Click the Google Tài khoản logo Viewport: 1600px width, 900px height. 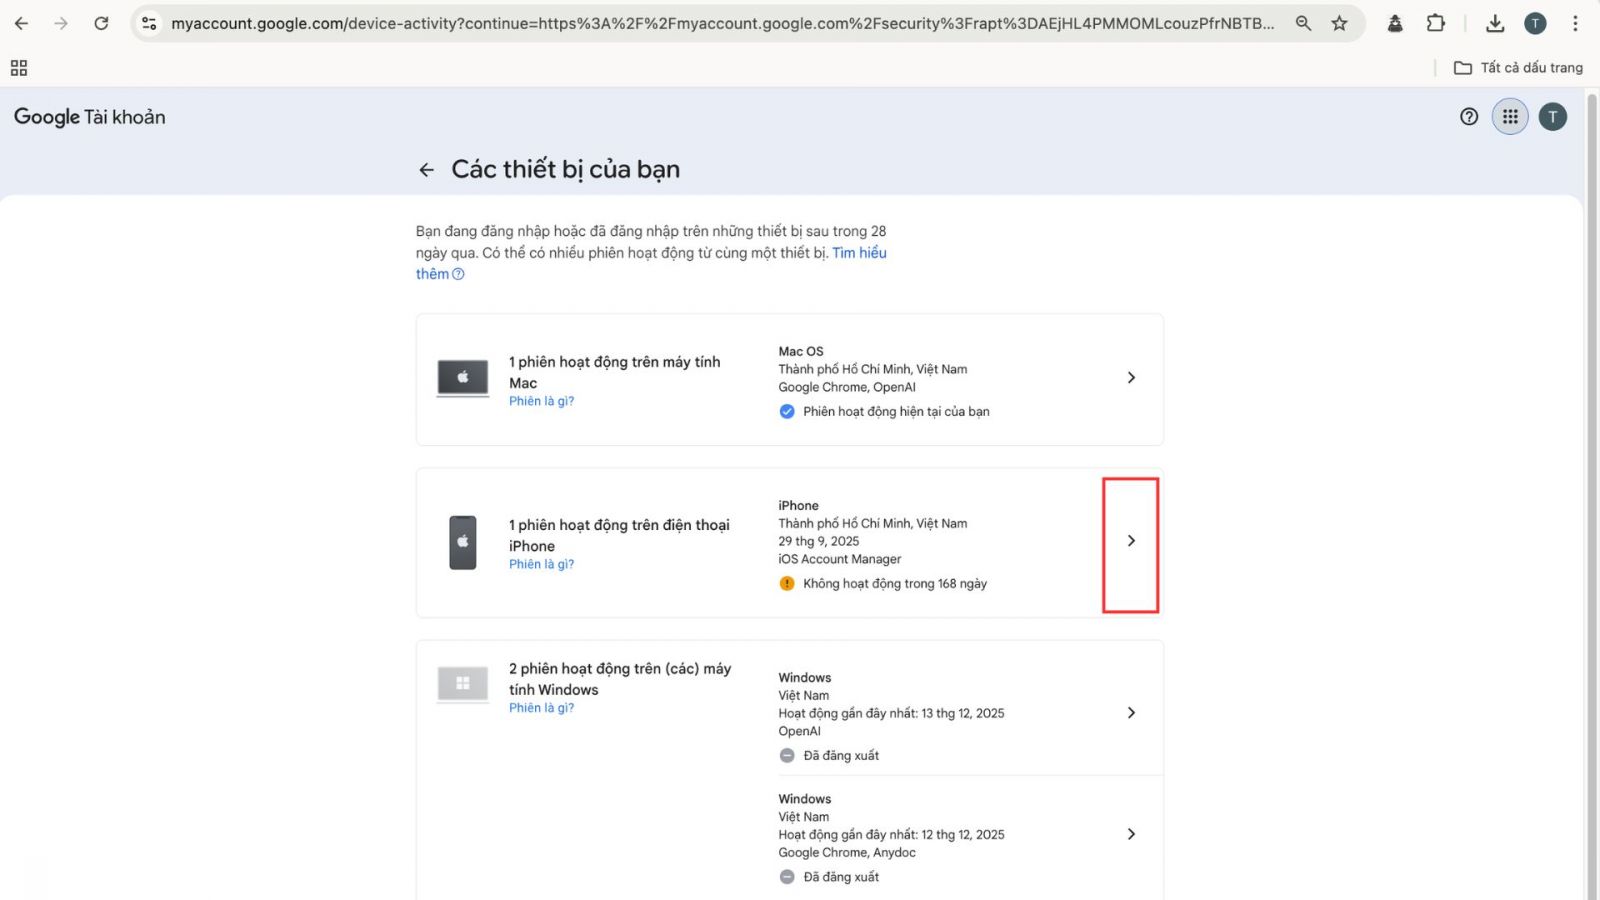coord(90,117)
